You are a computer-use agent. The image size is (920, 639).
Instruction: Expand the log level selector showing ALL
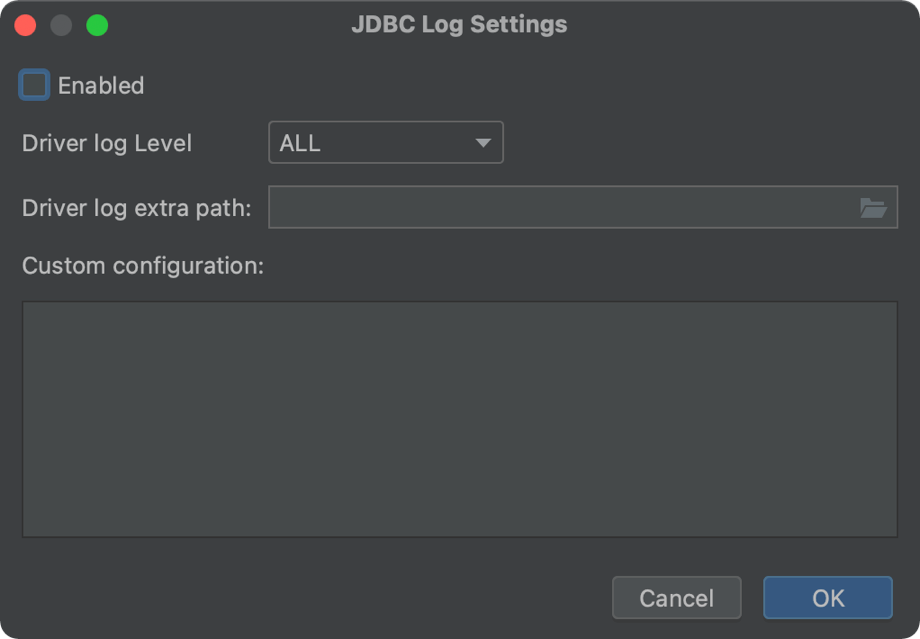tap(385, 142)
